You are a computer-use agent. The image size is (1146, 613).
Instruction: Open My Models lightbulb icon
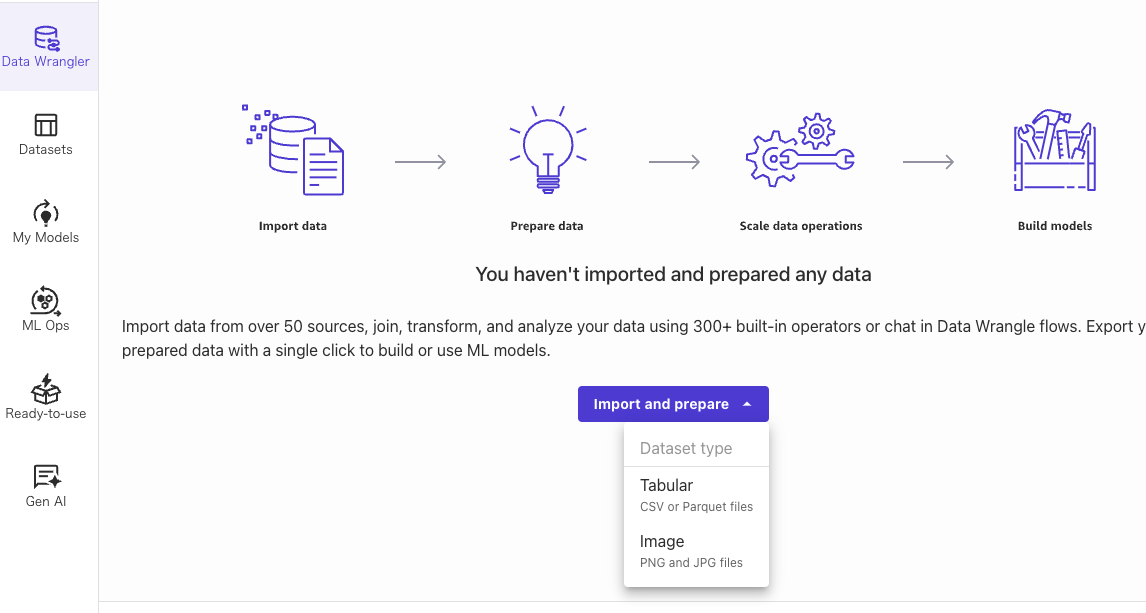coord(45,213)
